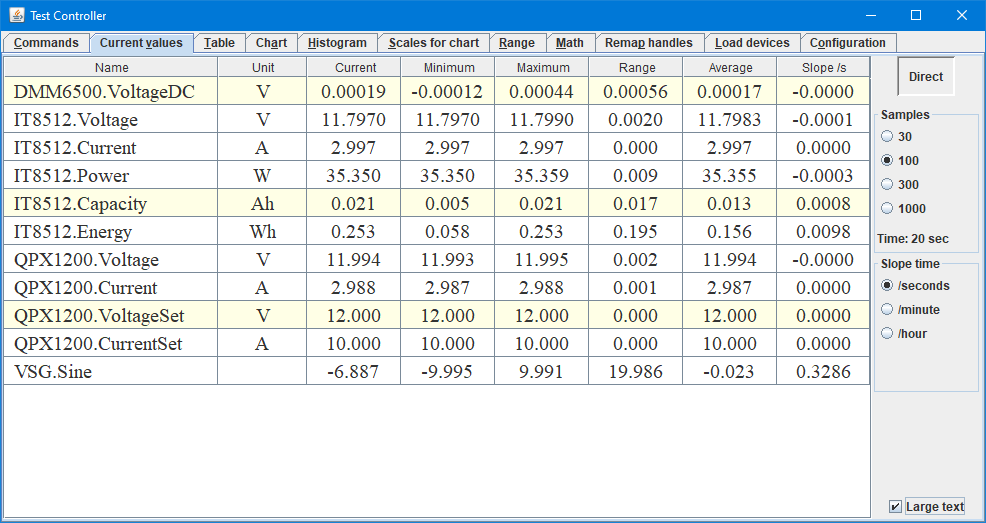Viewport: 986px width, 523px height.
Task: Switch to the Math tab
Action: pos(570,43)
